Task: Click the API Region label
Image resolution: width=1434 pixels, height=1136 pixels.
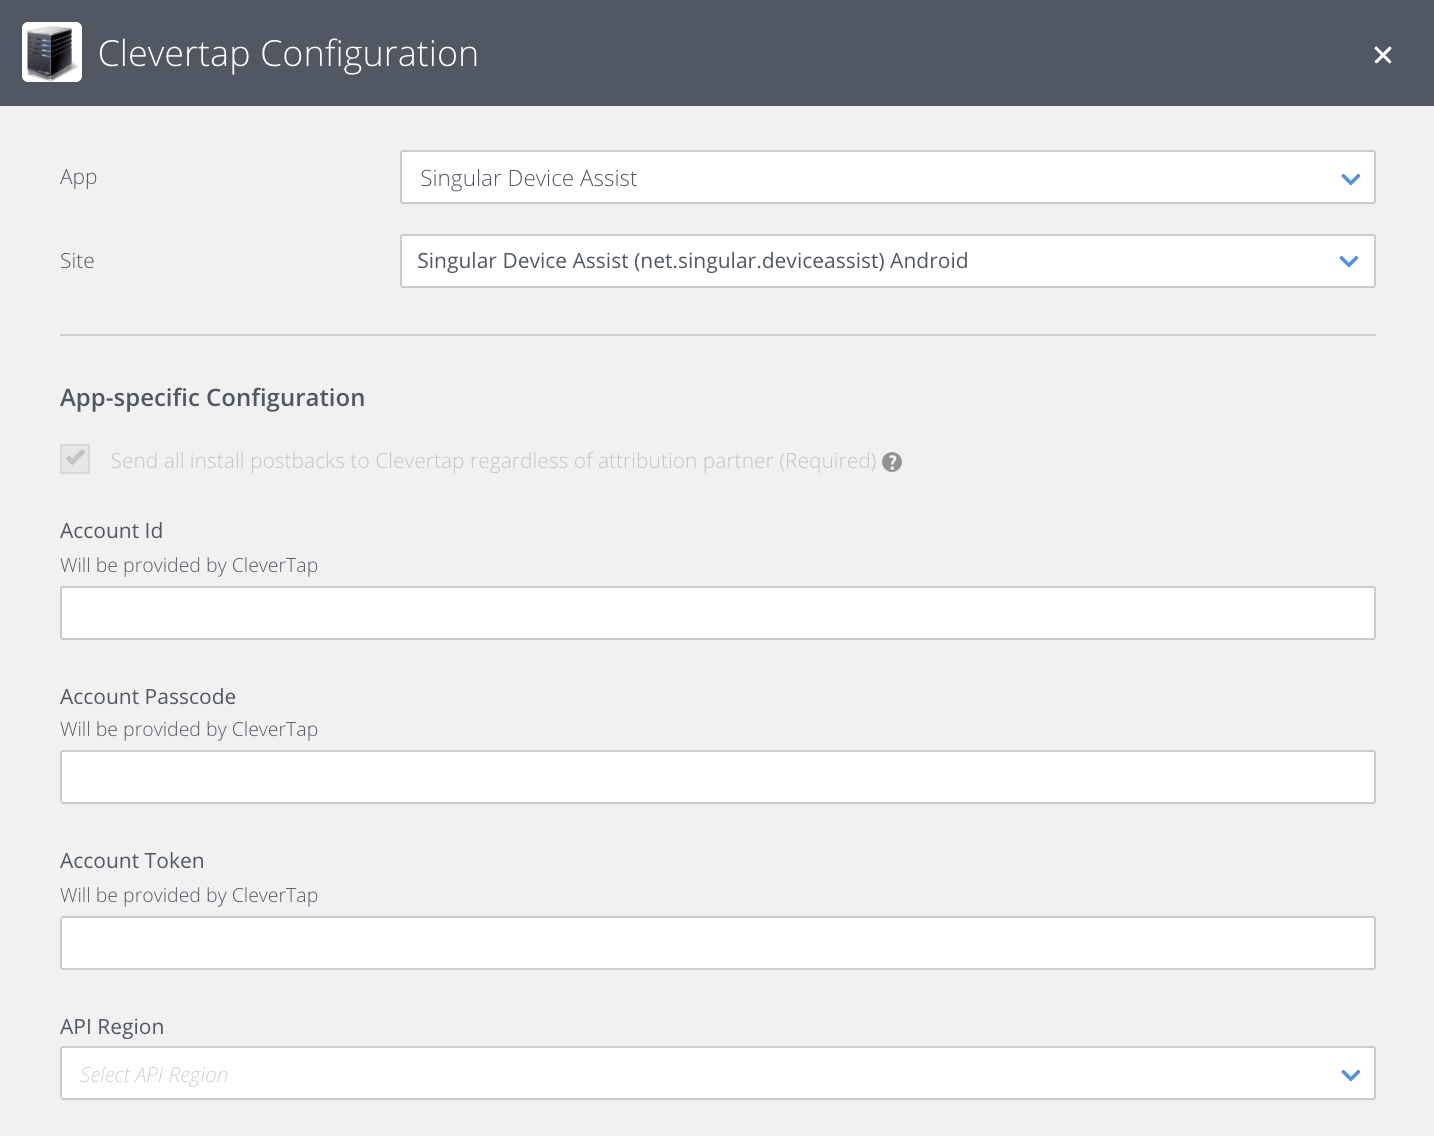Action: pos(112,1026)
